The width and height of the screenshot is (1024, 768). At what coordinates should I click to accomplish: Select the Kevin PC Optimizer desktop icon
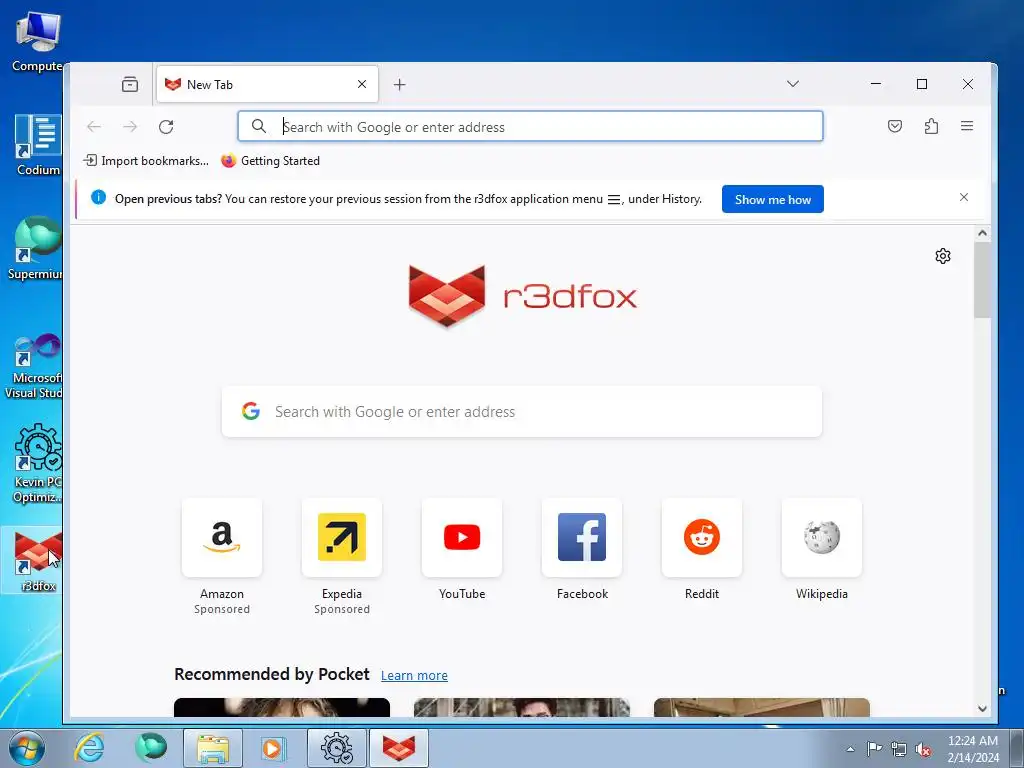pyautogui.click(x=36, y=463)
